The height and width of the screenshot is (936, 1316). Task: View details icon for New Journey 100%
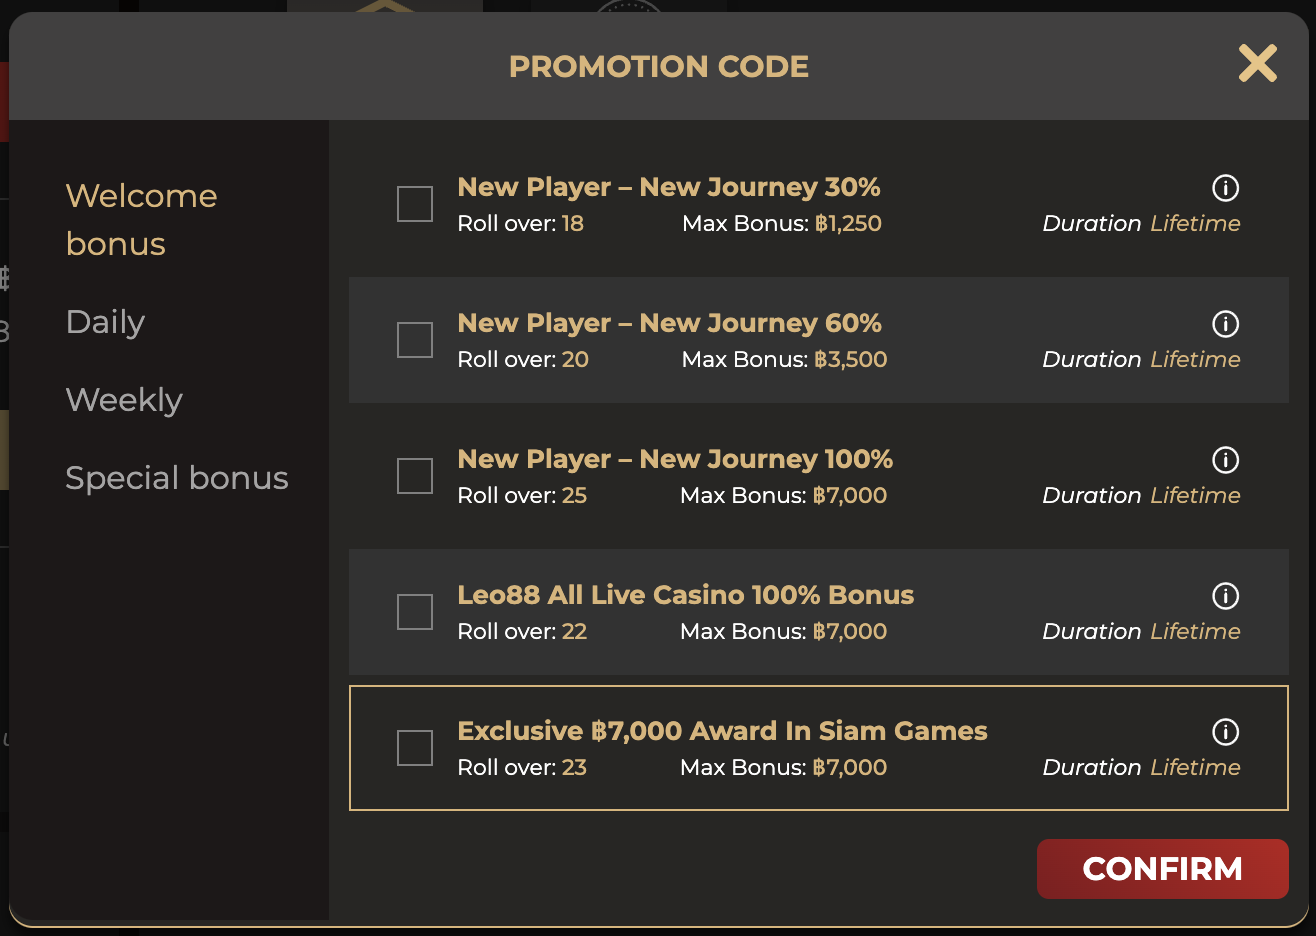(x=1225, y=460)
